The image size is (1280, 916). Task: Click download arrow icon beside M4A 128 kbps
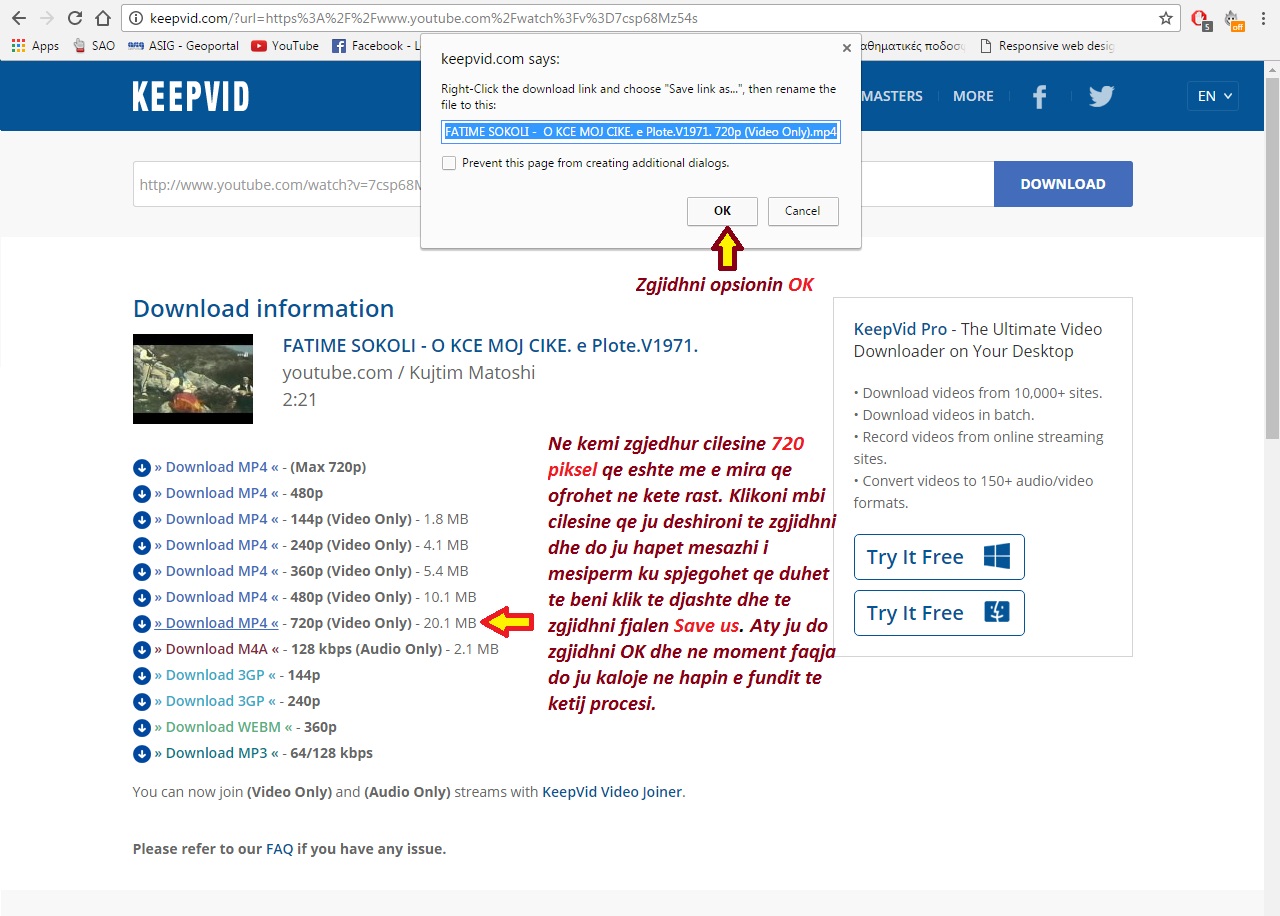pos(141,650)
